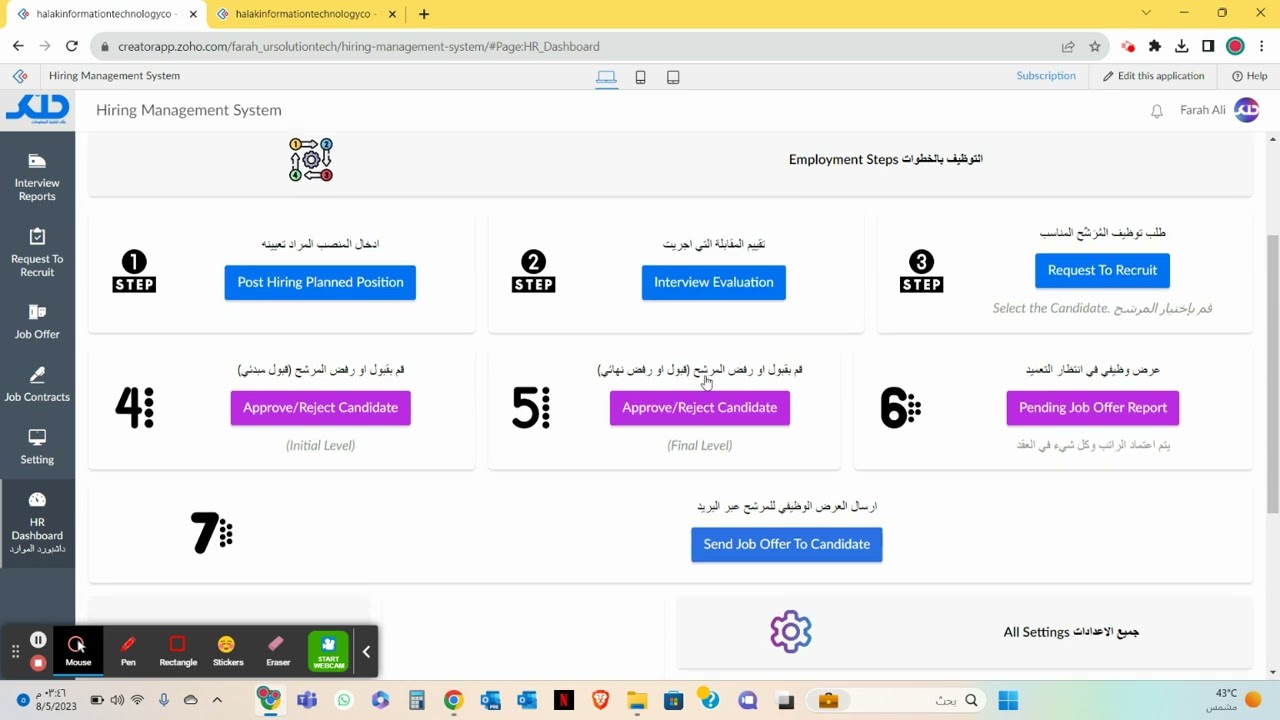The image size is (1280, 720).
Task: Click Pending Job Offer Report button
Action: (x=1093, y=408)
